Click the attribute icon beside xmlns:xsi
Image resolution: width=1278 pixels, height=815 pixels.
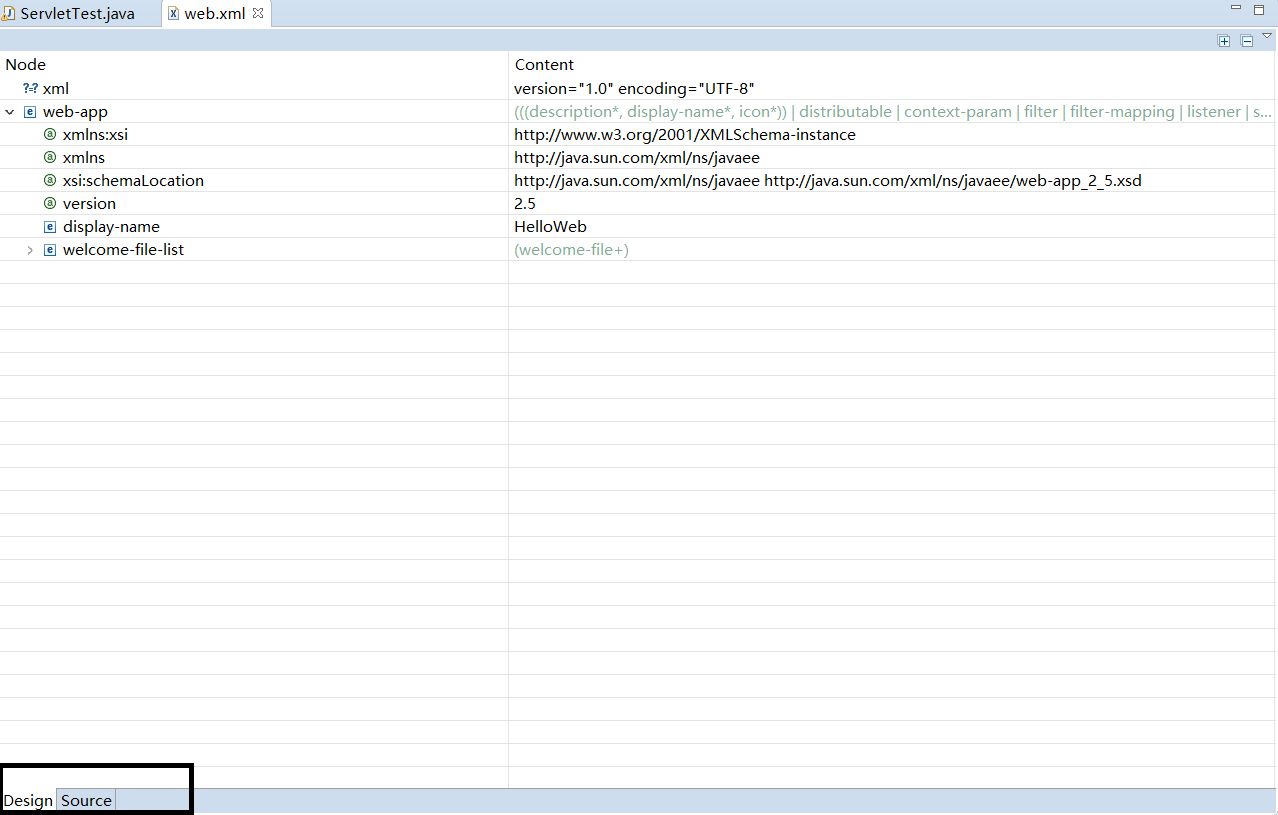tap(49, 134)
